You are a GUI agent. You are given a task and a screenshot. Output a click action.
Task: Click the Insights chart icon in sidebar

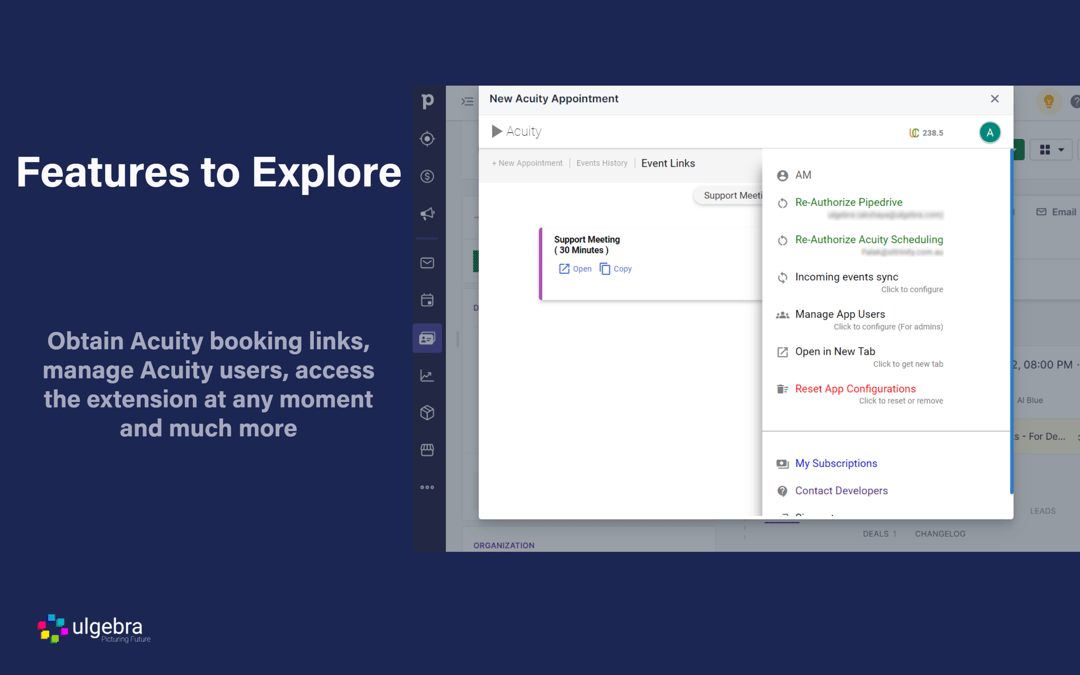coord(427,374)
